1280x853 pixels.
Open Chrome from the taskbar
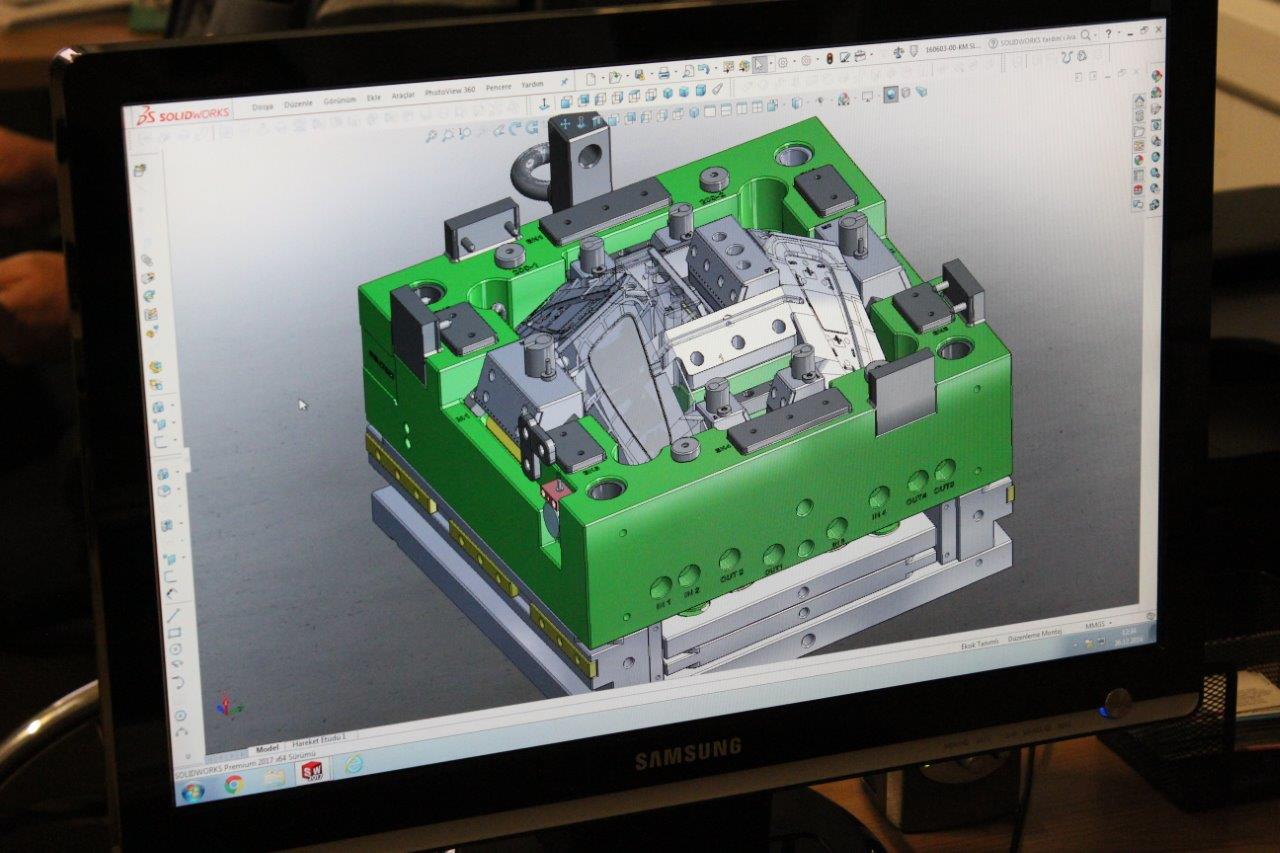(234, 784)
